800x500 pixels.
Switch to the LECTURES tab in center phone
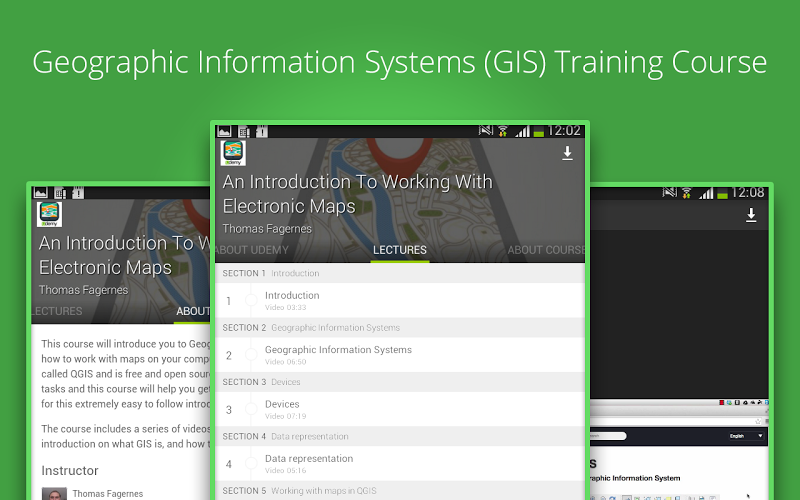point(399,250)
